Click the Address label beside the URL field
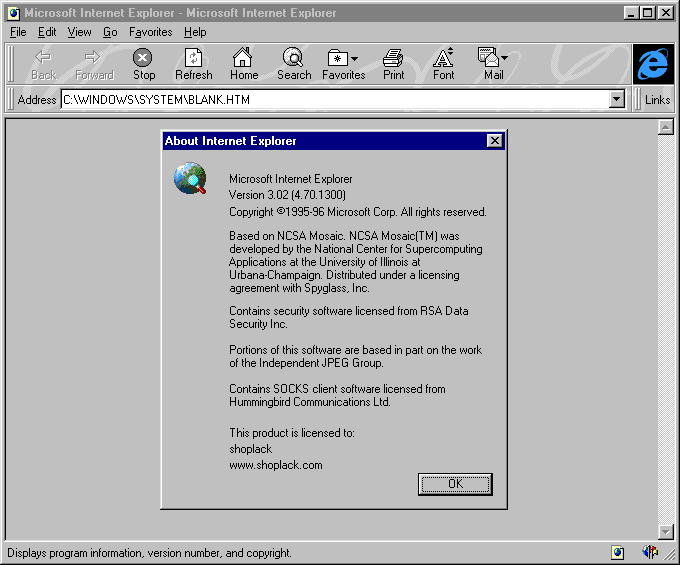The image size is (680, 565). 37,100
